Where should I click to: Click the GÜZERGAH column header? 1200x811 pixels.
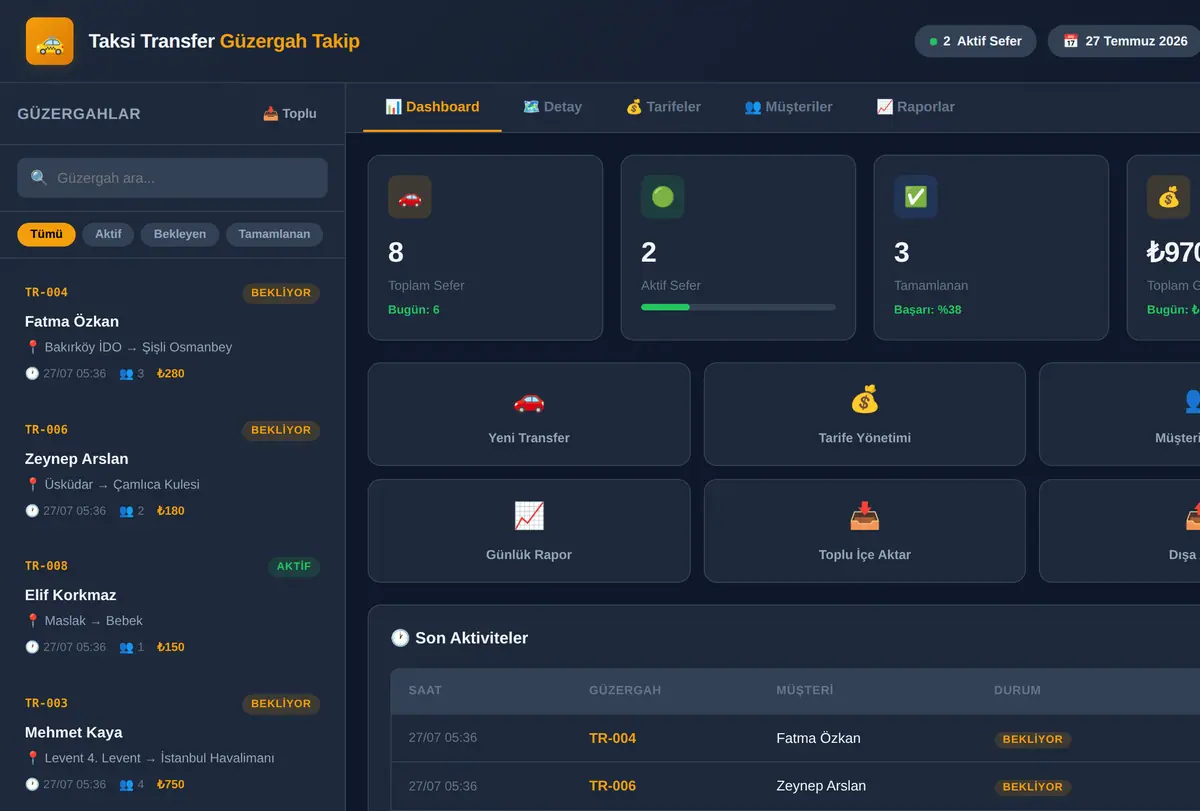tap(625, 690)
